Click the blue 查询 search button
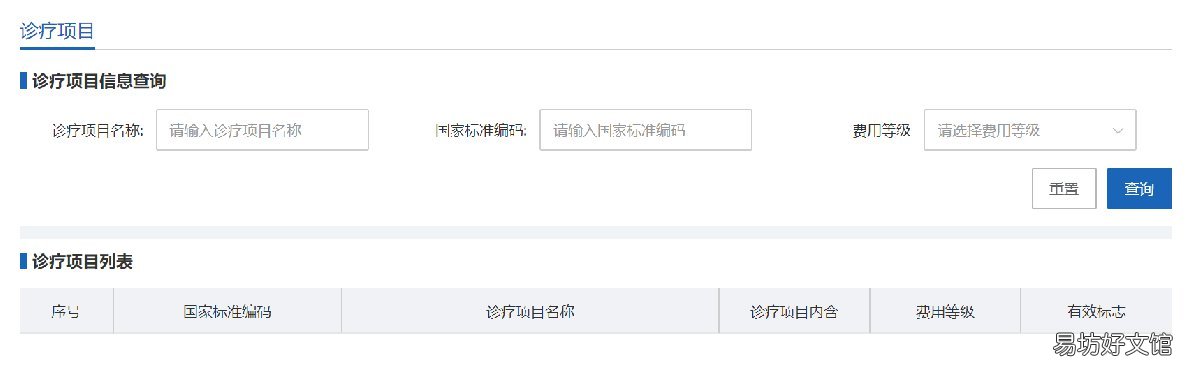Screen dimensions: 1200x376 pyautogui.click(x=1139, y=188)
